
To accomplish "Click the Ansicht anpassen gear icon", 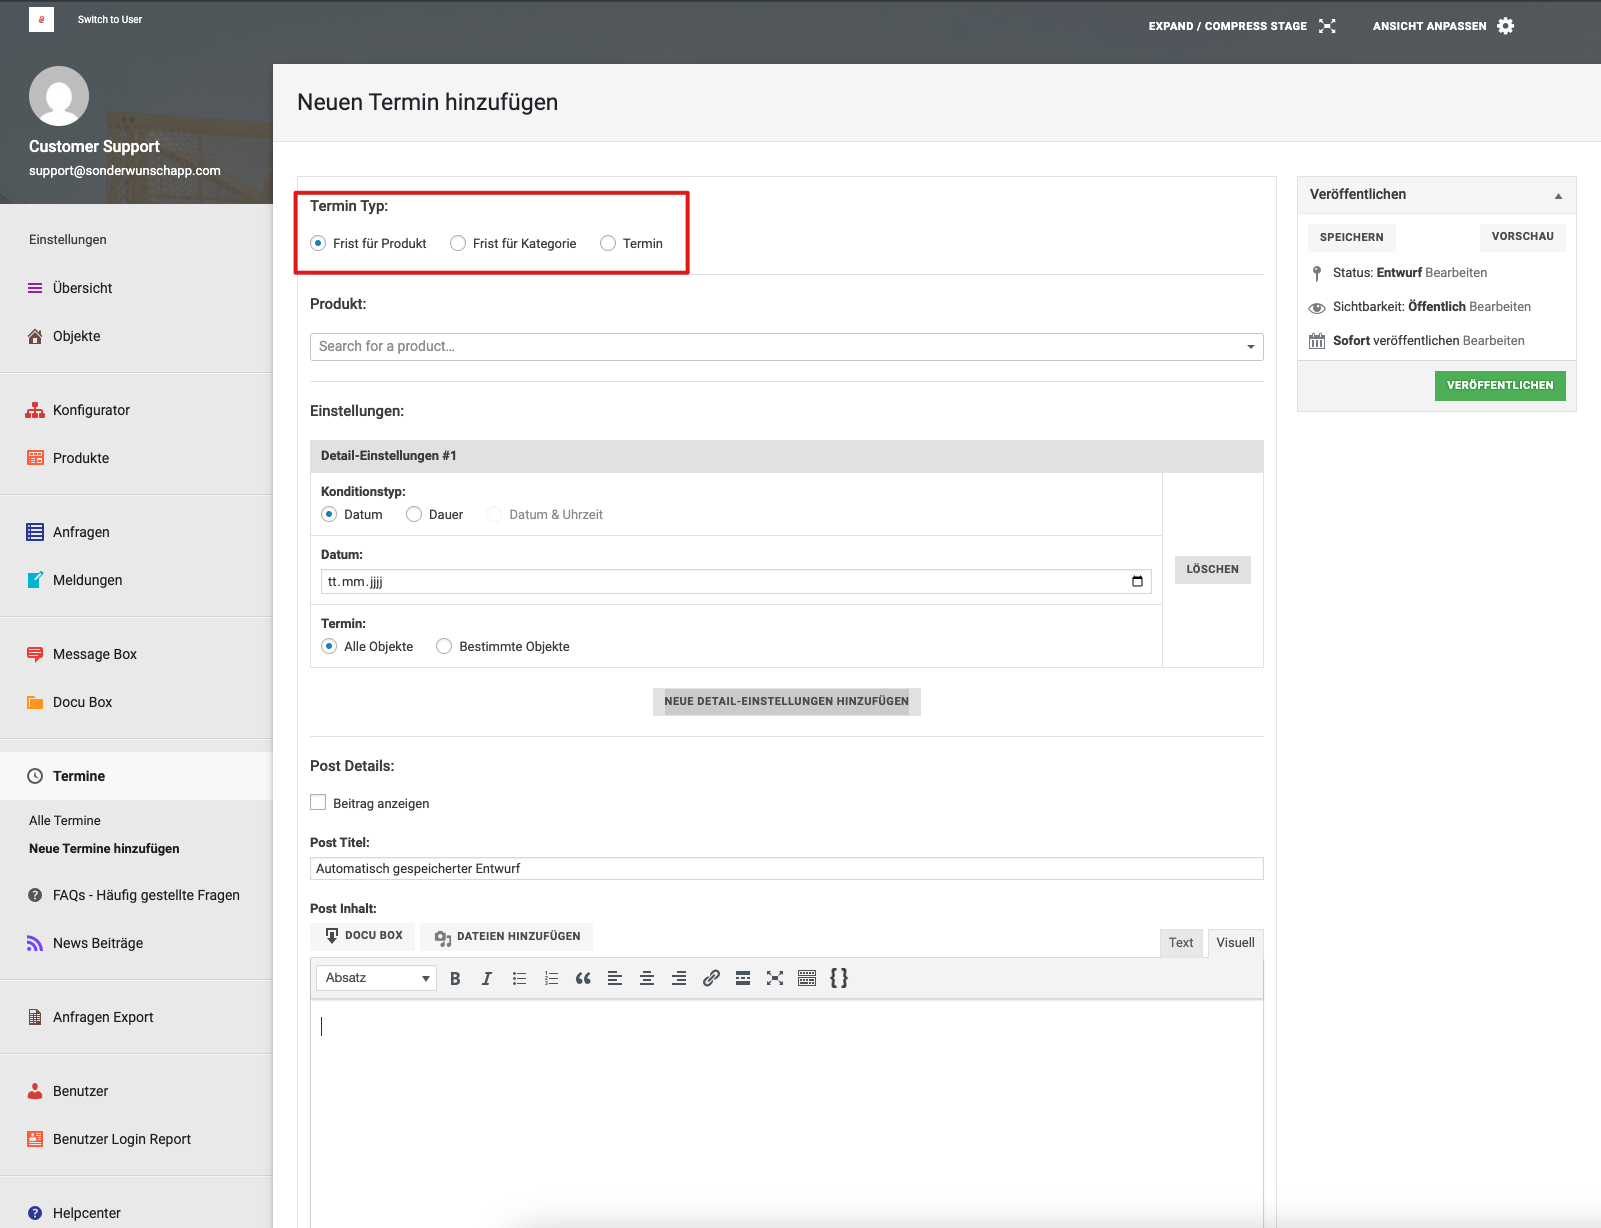I will click(1506, 26).
